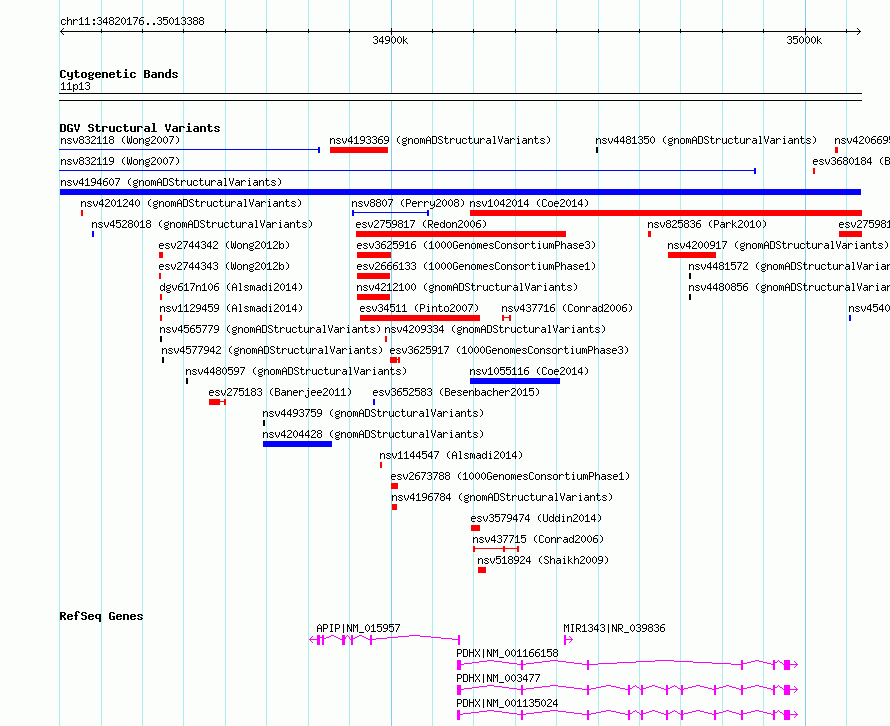Click the nsv4200917 red variant bar
Viewport: 890px width, 726px height.
[x=692, y=255]
